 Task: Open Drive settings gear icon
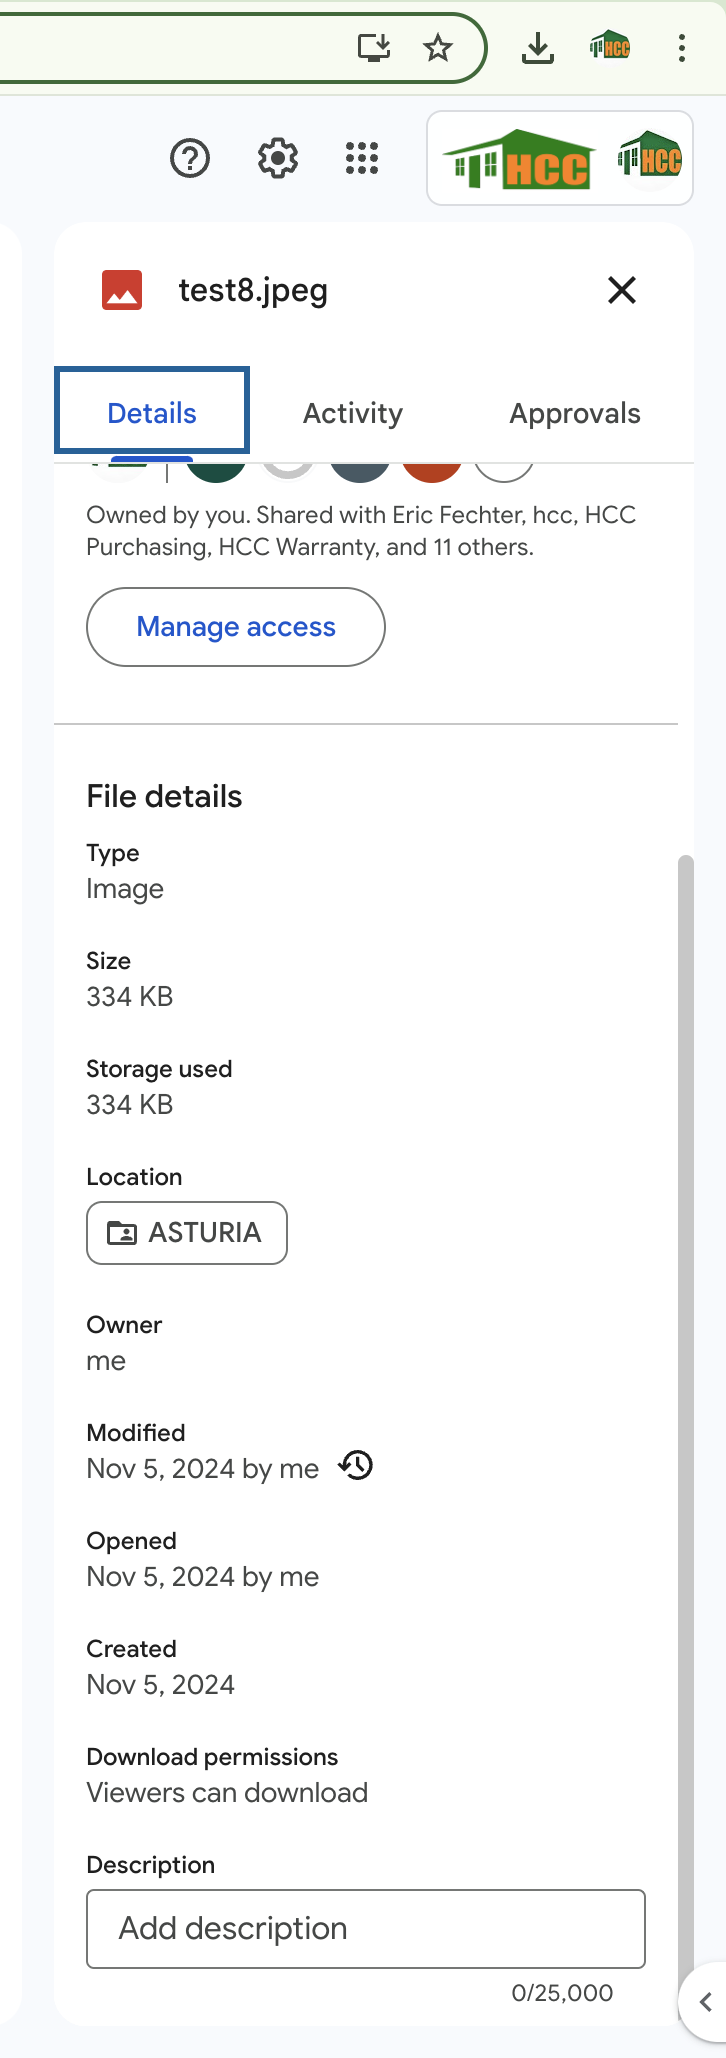click(278, 158)
